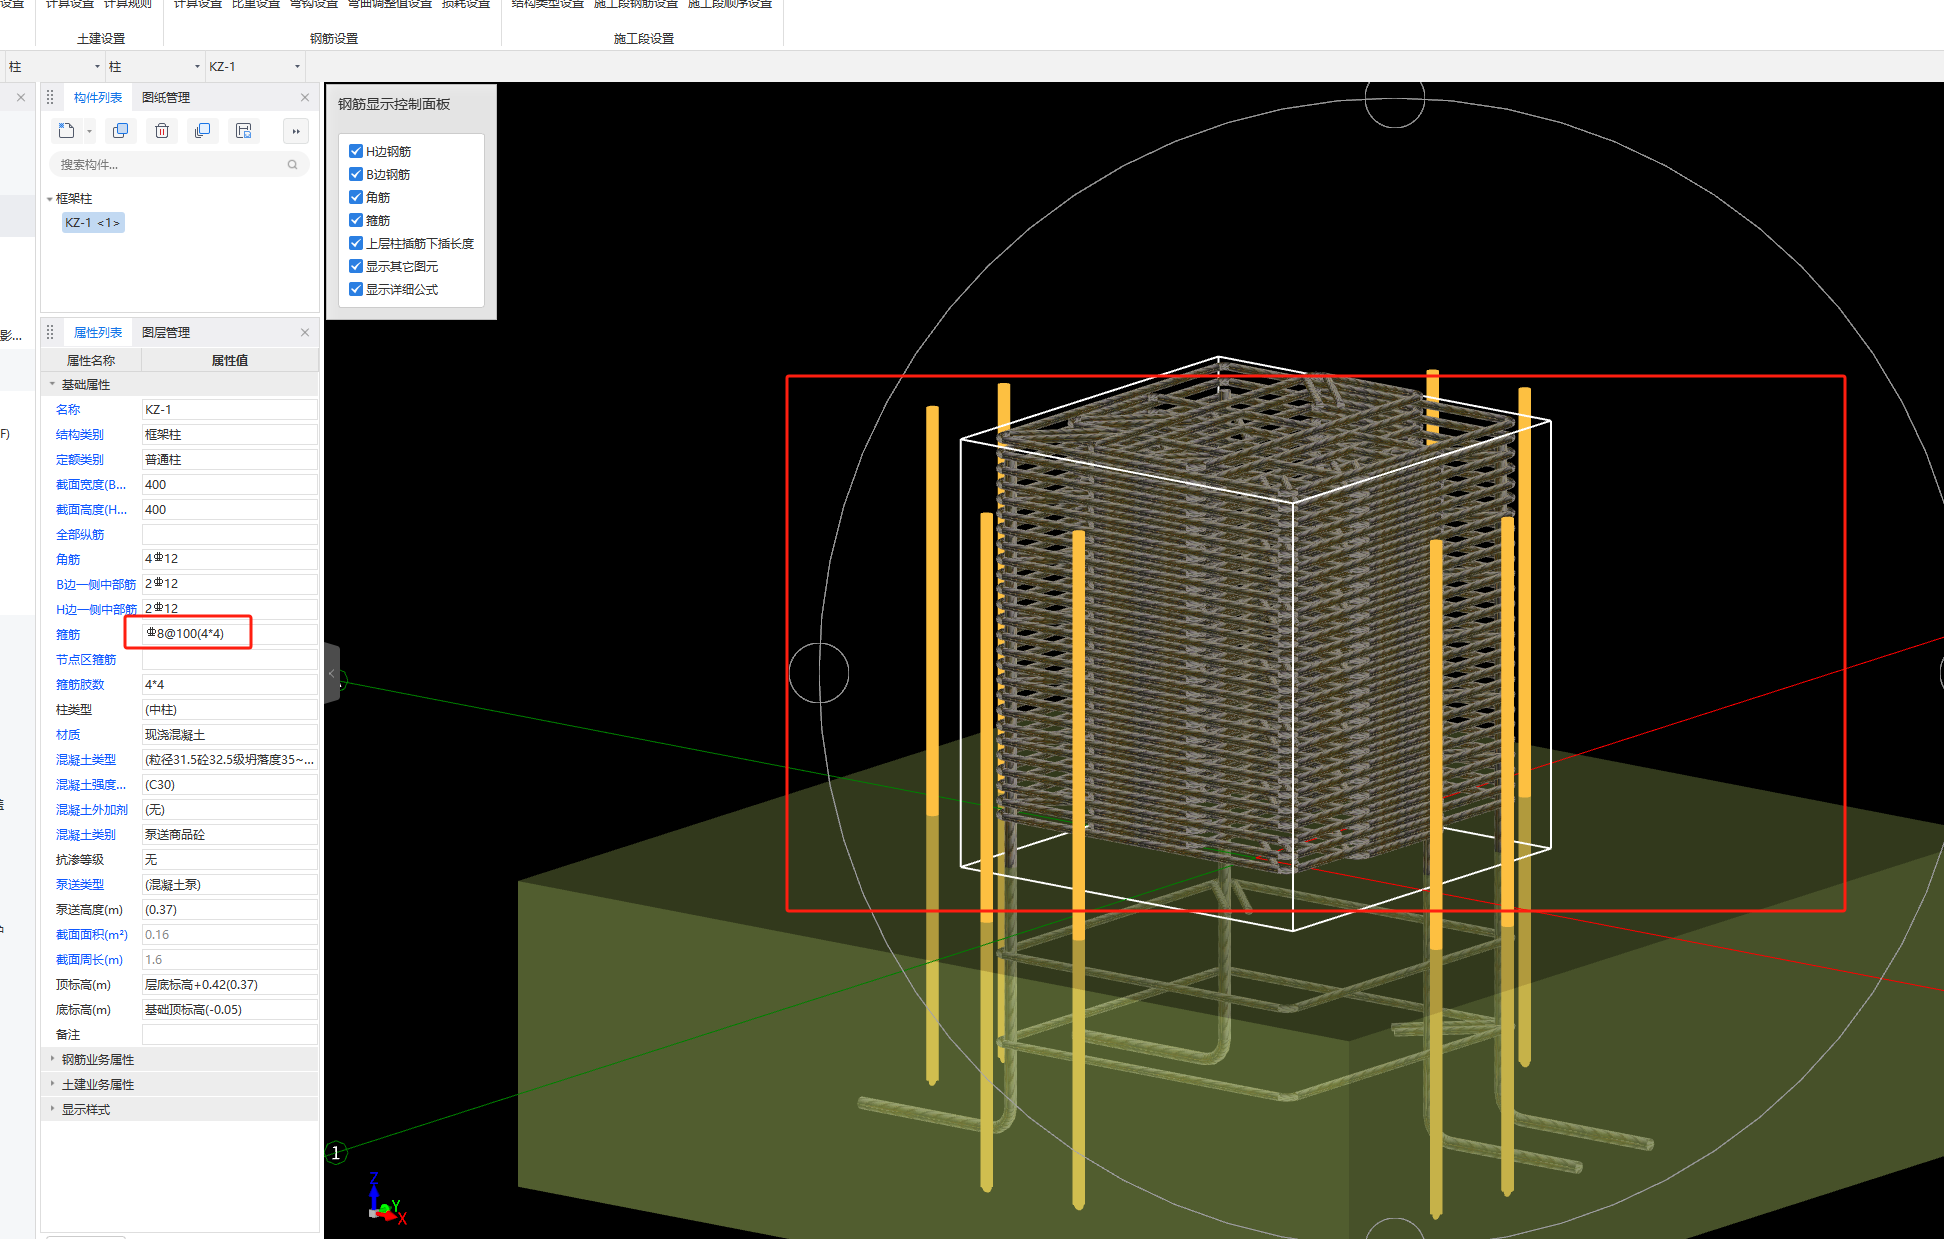Click the 混凝土强度 value (C30)
This screenshot has height=1239, width=1944.
[x=230, y=785]
